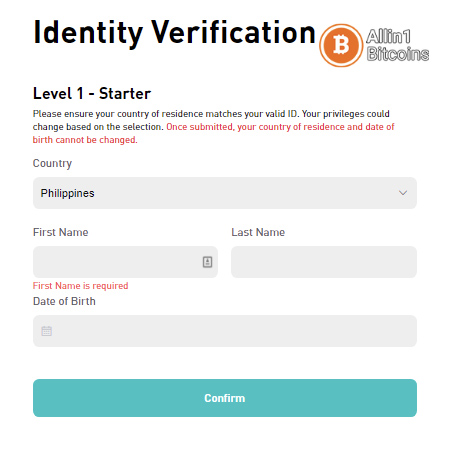Open the Date of Birth field
Viewport: 463px width, 454px height.
[x=225, y=331]
